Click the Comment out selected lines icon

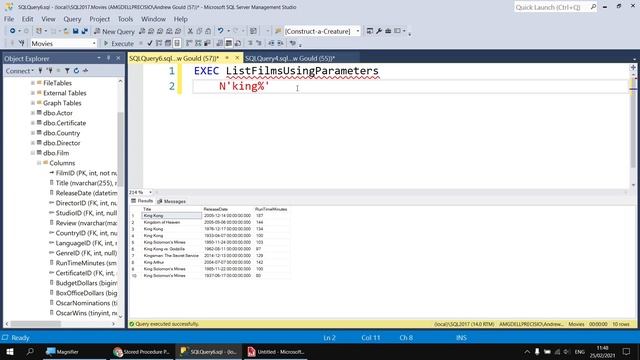coord(250,43)
